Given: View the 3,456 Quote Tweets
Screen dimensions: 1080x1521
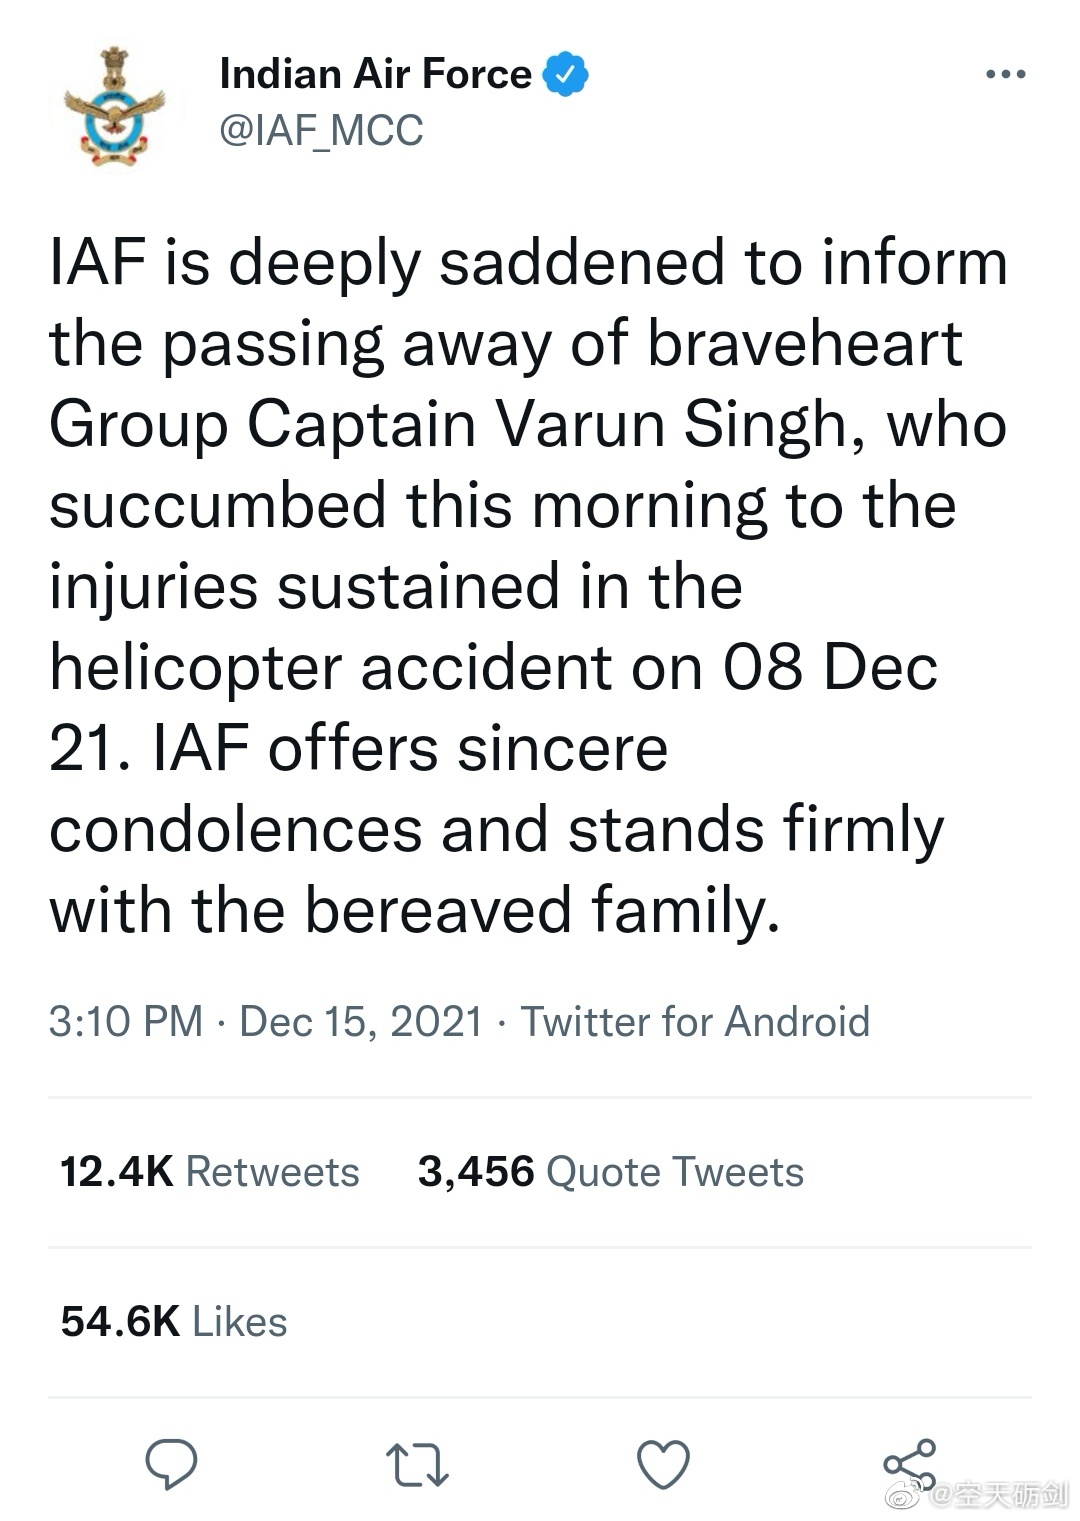Looking at the screenshot, I should (610, 1171).
